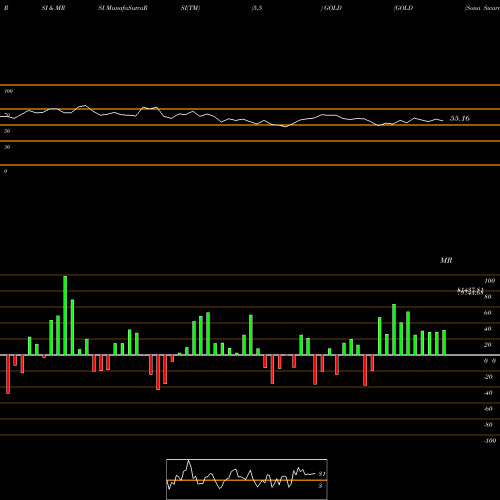Click the 'MR' panel label
The height and width of the screenshot is (500, 500).
point(446,260)
